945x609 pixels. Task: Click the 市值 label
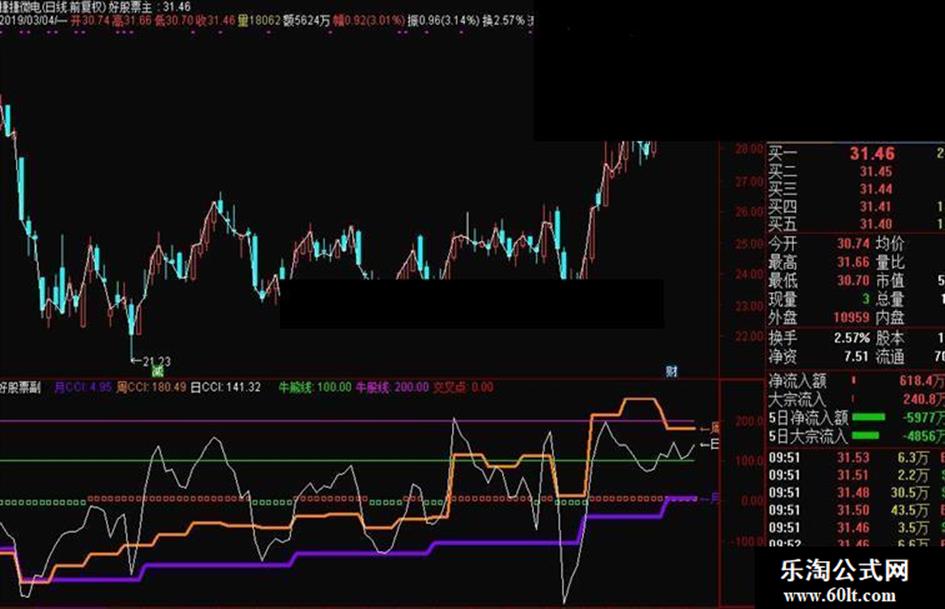point(890,280)
